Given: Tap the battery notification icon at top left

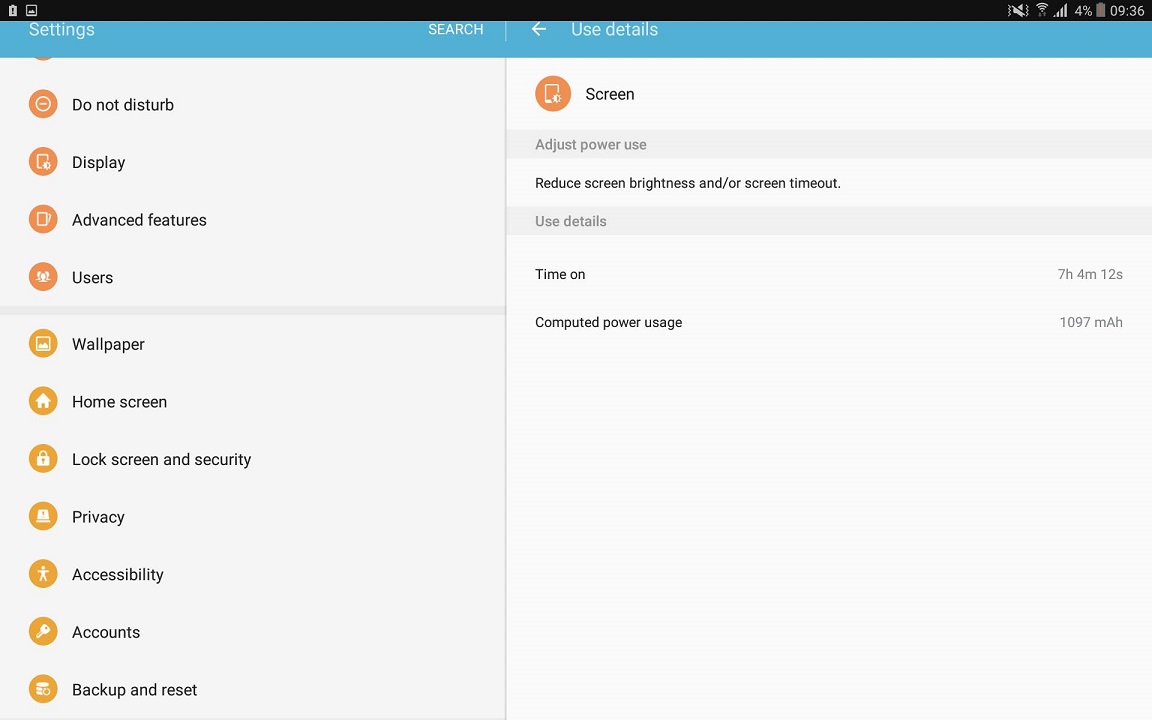Looking at the screenshot, I should click(12, 10).
